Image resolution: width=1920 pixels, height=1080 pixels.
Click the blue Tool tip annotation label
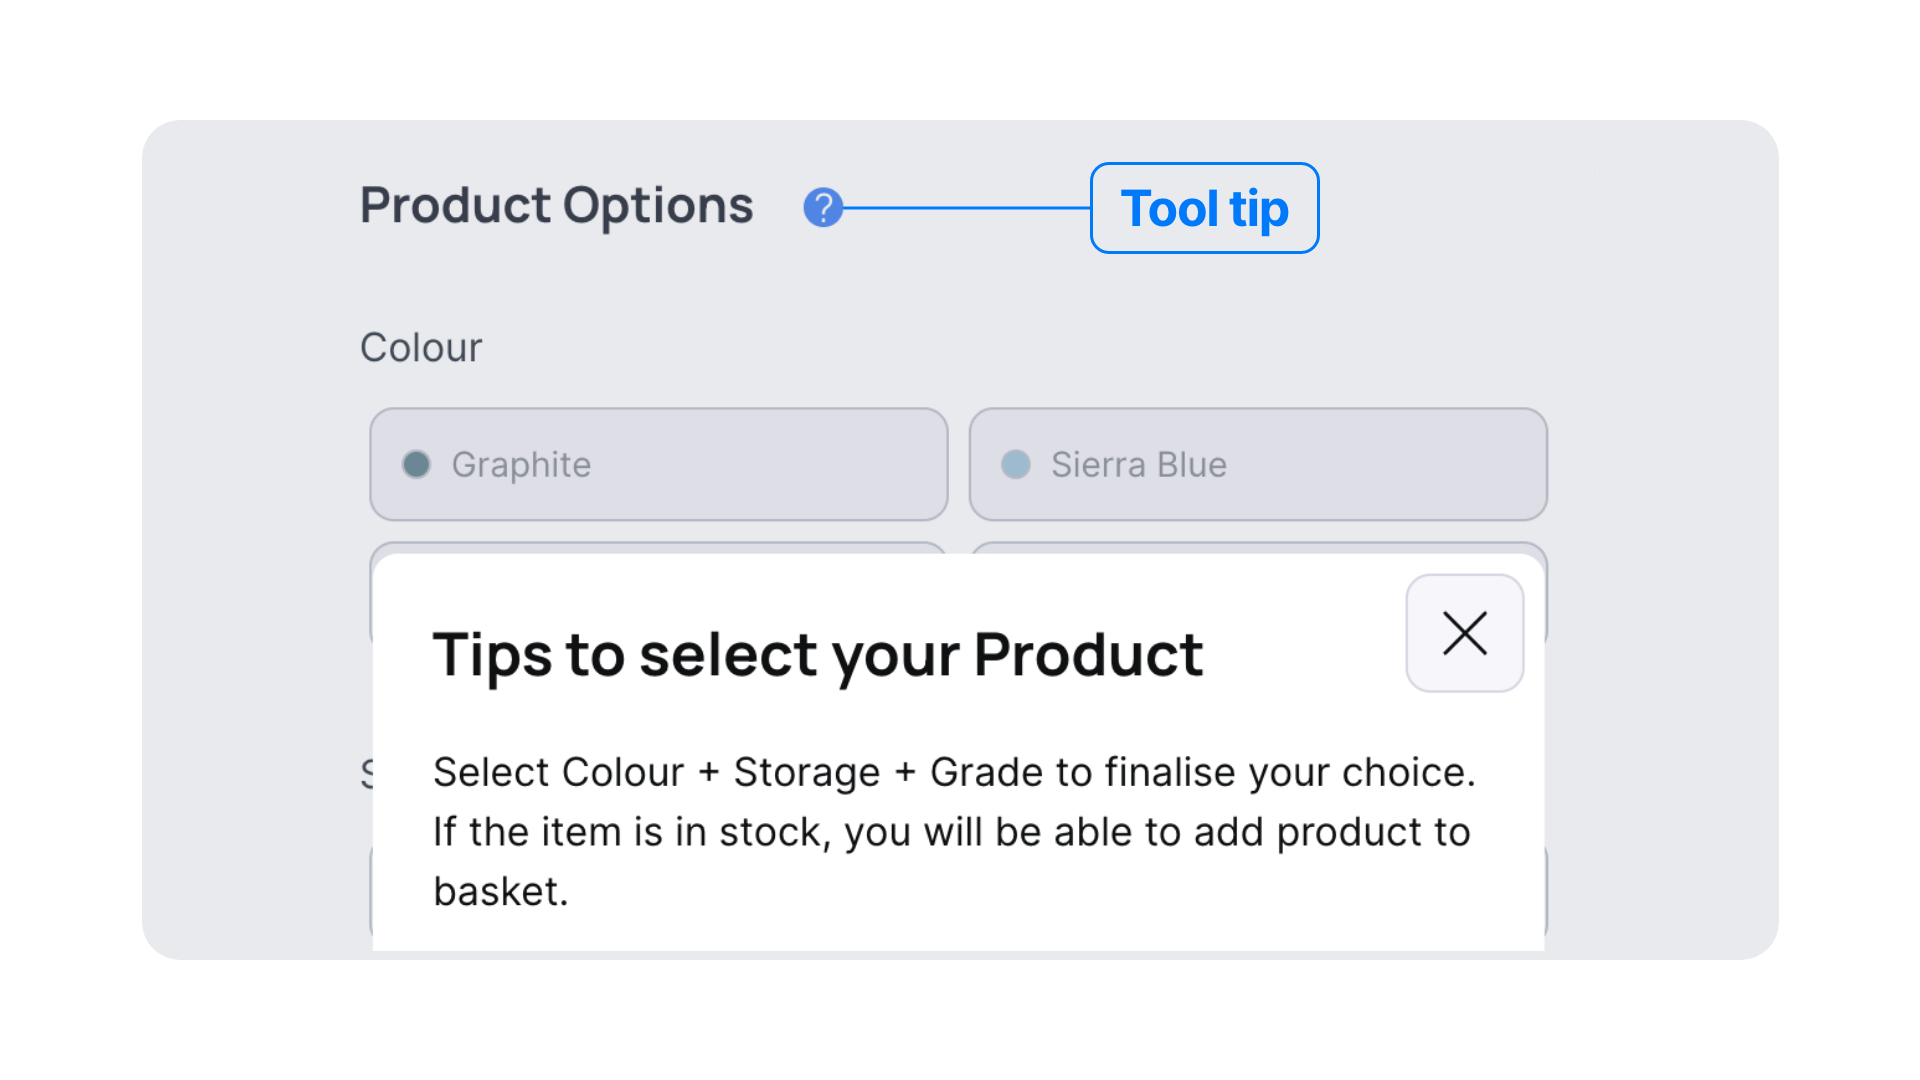tap(1205, 208)
